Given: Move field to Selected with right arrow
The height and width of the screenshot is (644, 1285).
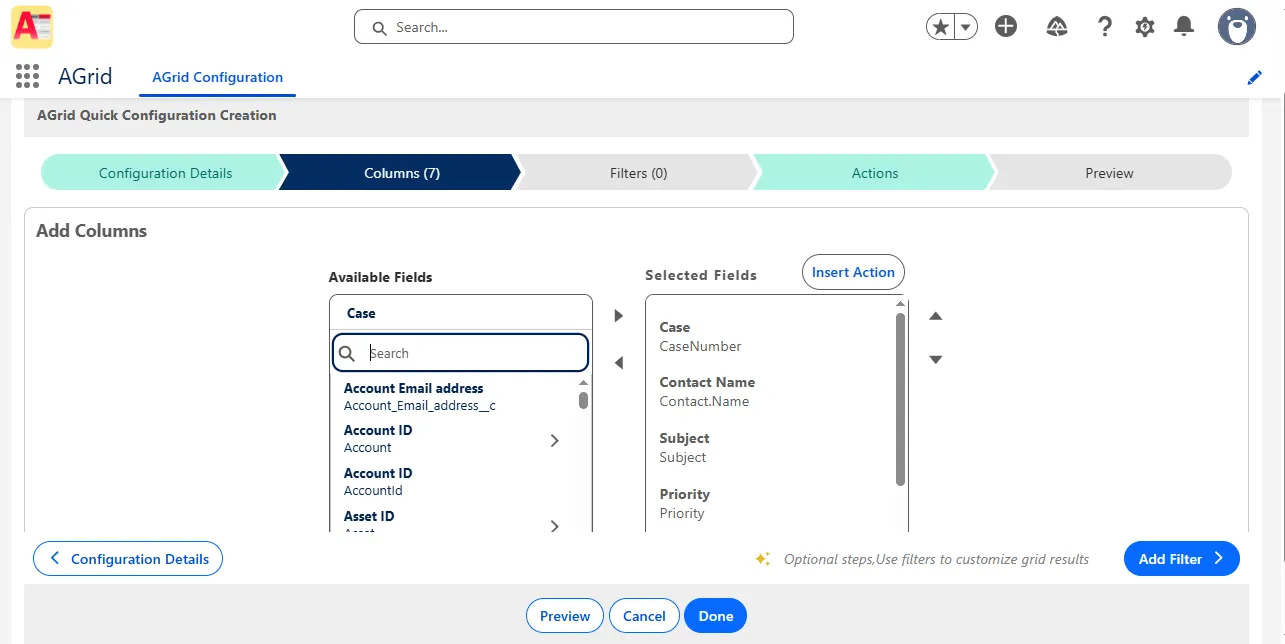Looking at the screenshot, I should tap(618, 316).
